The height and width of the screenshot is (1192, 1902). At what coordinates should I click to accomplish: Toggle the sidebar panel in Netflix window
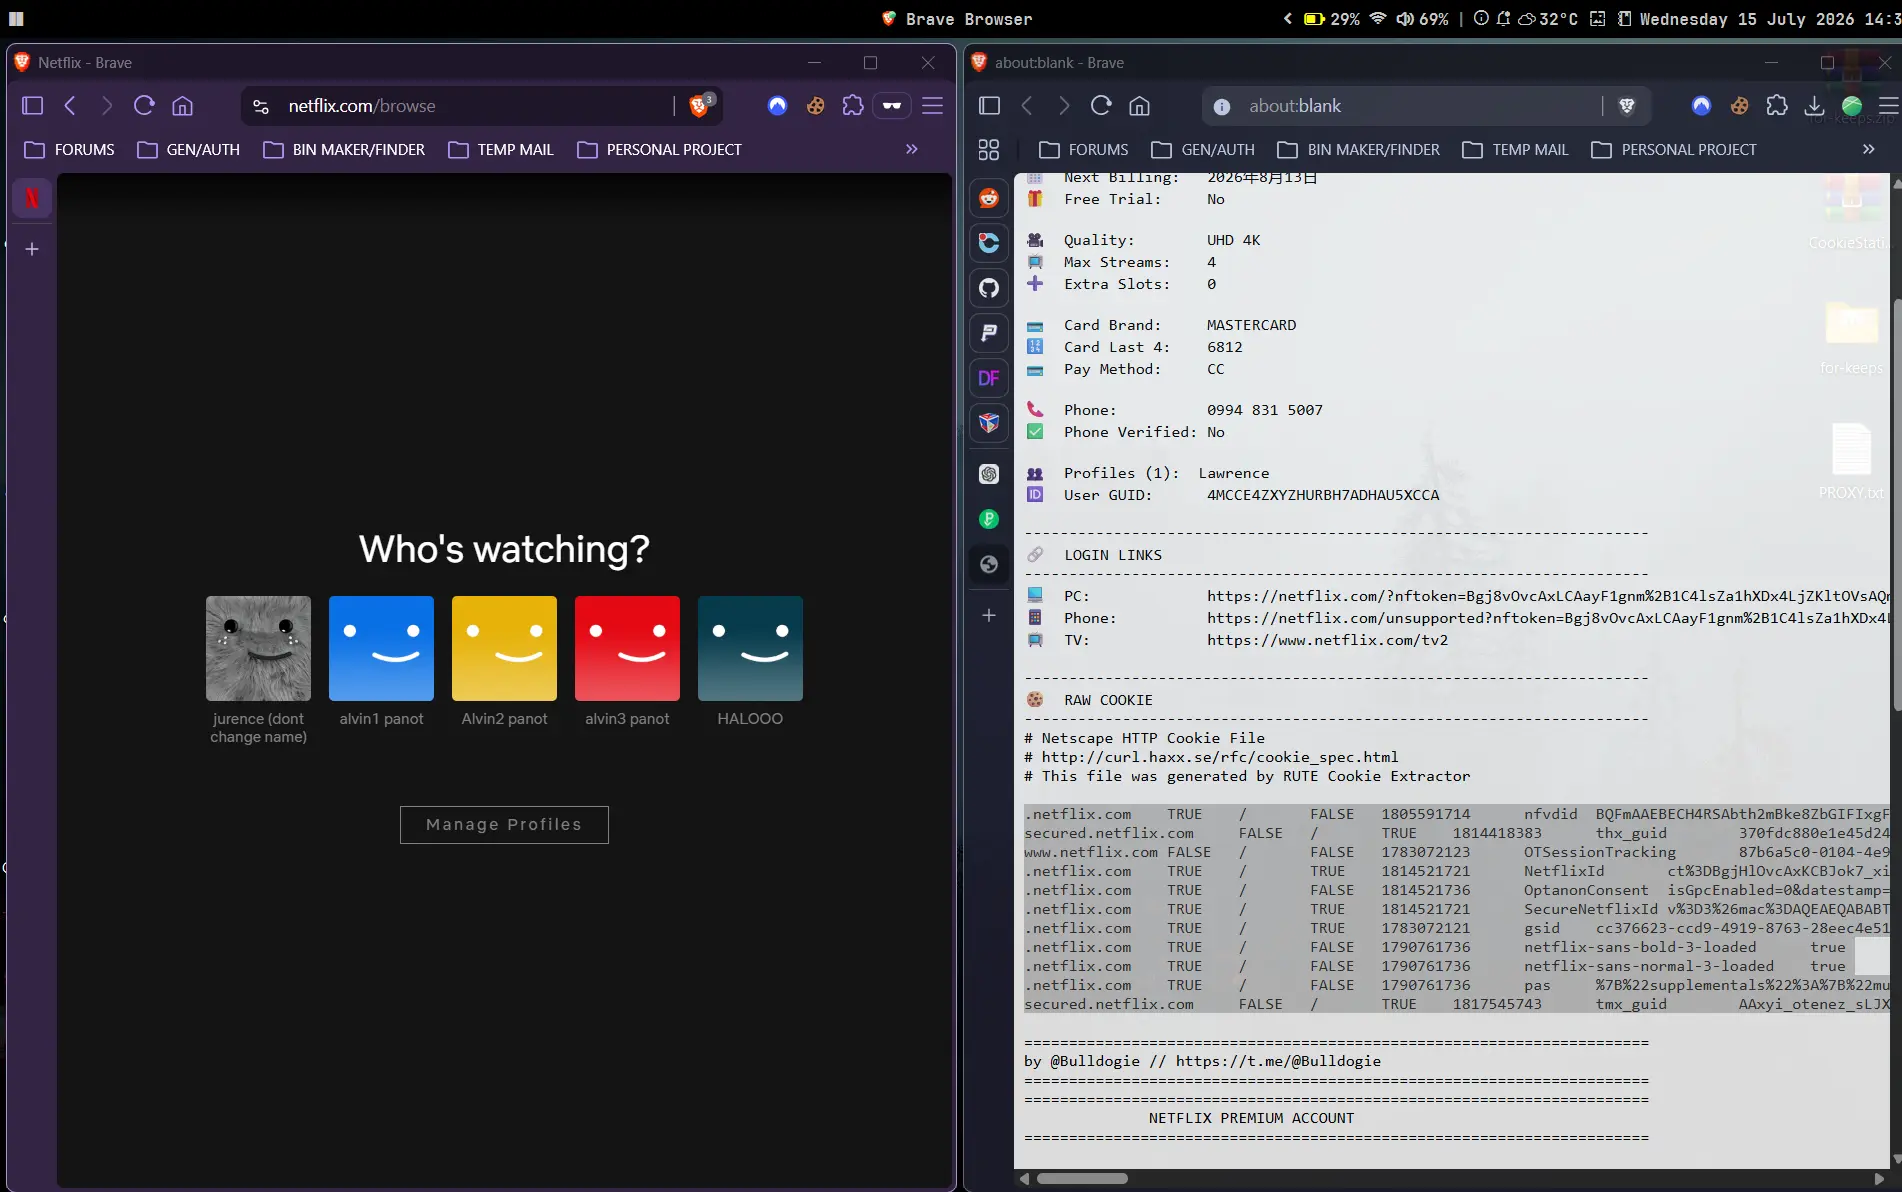[x=32, y=105]
